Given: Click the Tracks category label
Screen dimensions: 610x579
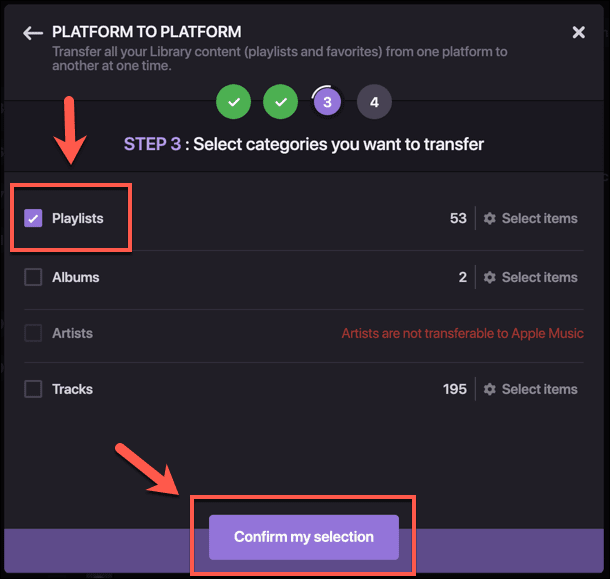Looking at the screenshot, I should (x=72, y=389).
